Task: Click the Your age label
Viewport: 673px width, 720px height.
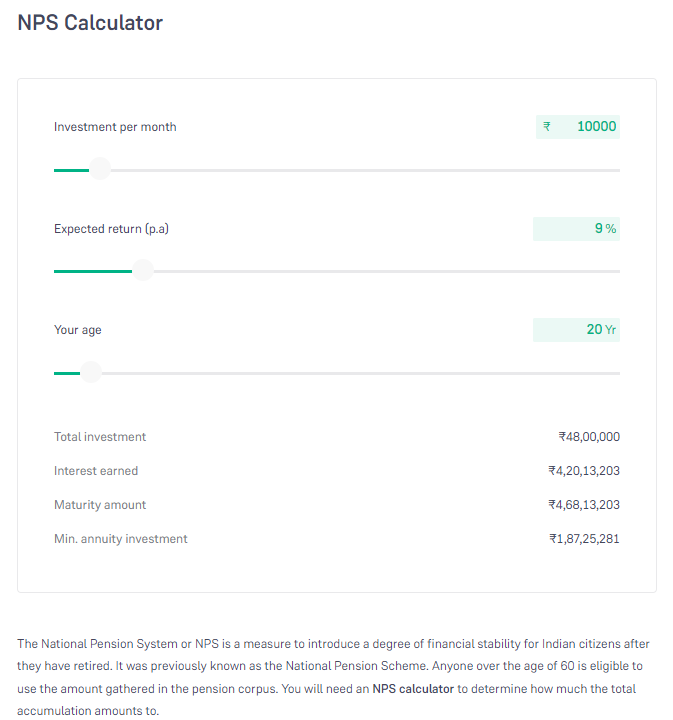Action: (78, 330)
